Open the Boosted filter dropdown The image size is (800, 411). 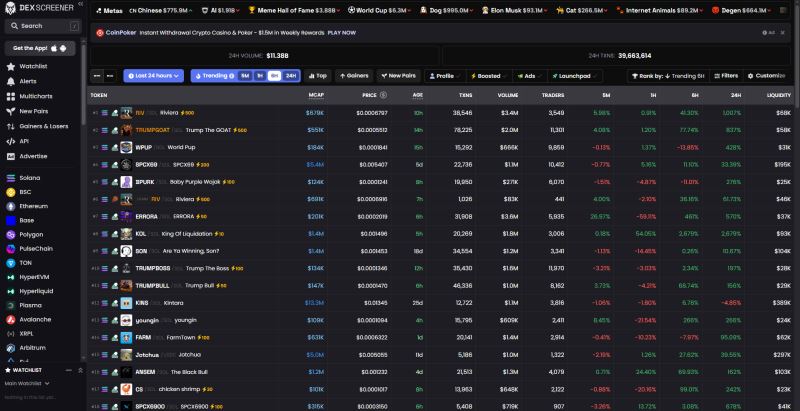[x=488, y=76]
